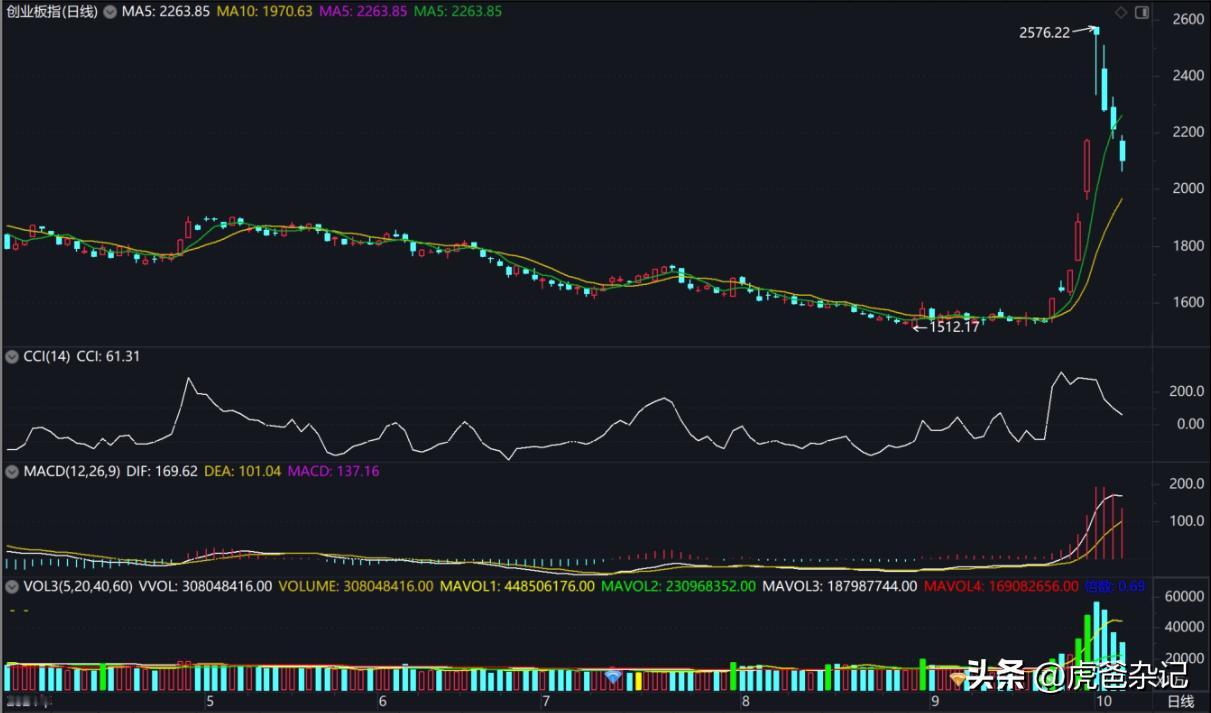The width and height of the screenshot is (1211, 713).
Task: Click the 40000 volume axis label
Action: click(x=1185, y=627)
